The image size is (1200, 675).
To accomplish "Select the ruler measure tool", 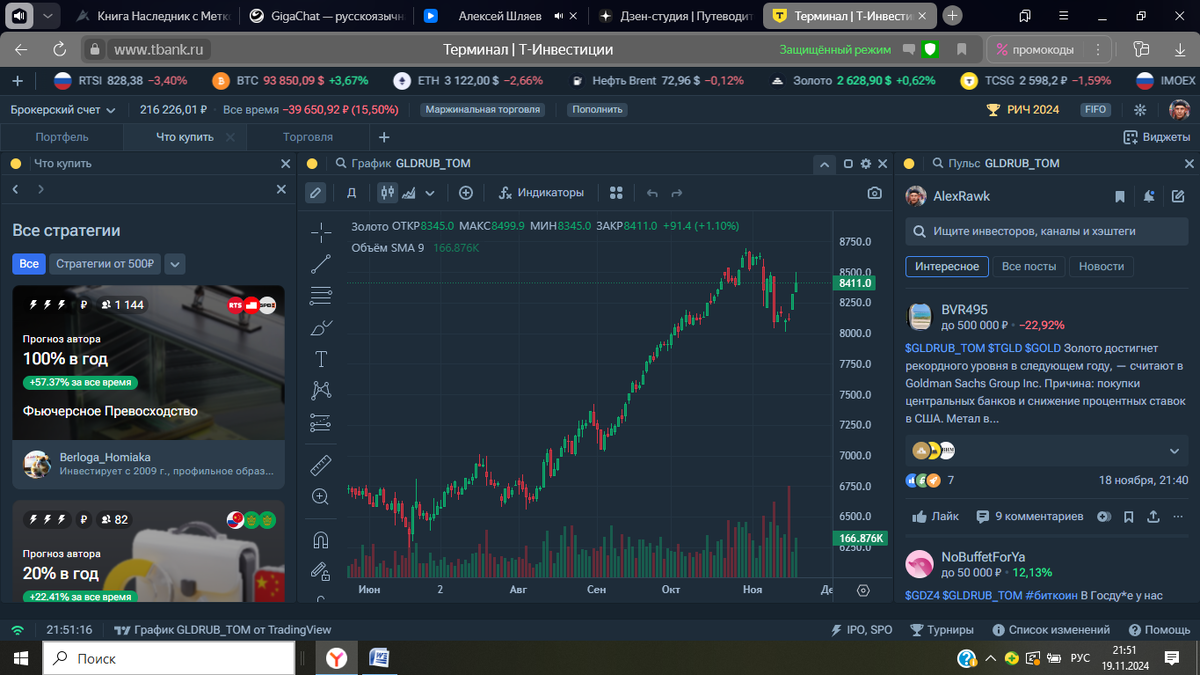I will pos(321,465).
